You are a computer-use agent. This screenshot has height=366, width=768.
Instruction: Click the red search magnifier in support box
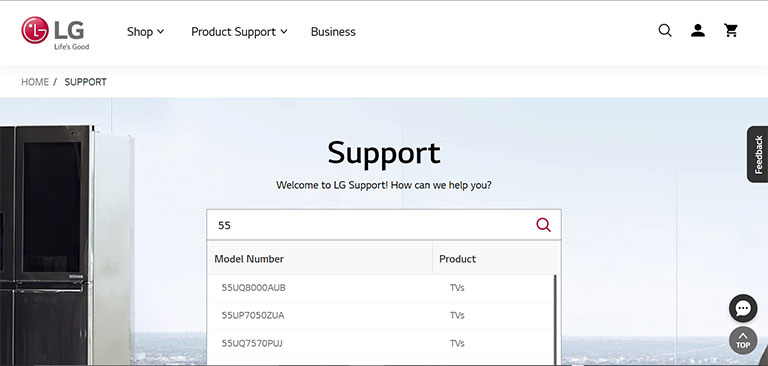543,225
